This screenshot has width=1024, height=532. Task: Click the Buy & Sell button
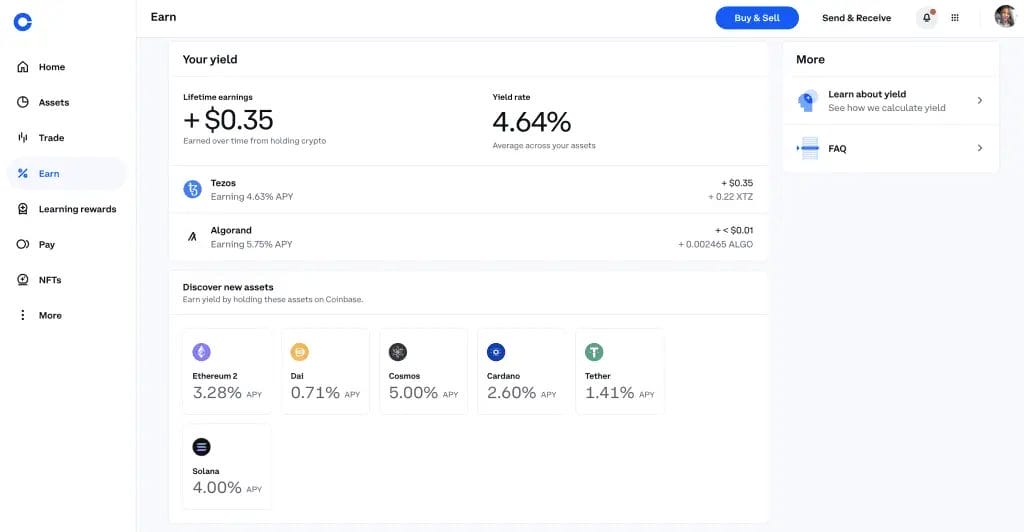pos(757,18)
